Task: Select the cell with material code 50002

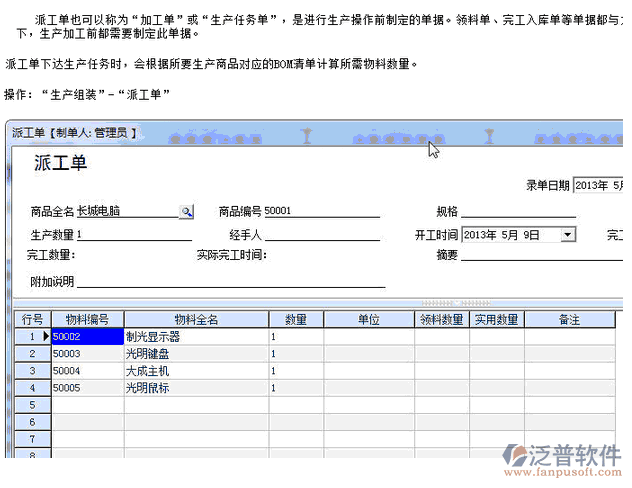Action: point(87,337)
